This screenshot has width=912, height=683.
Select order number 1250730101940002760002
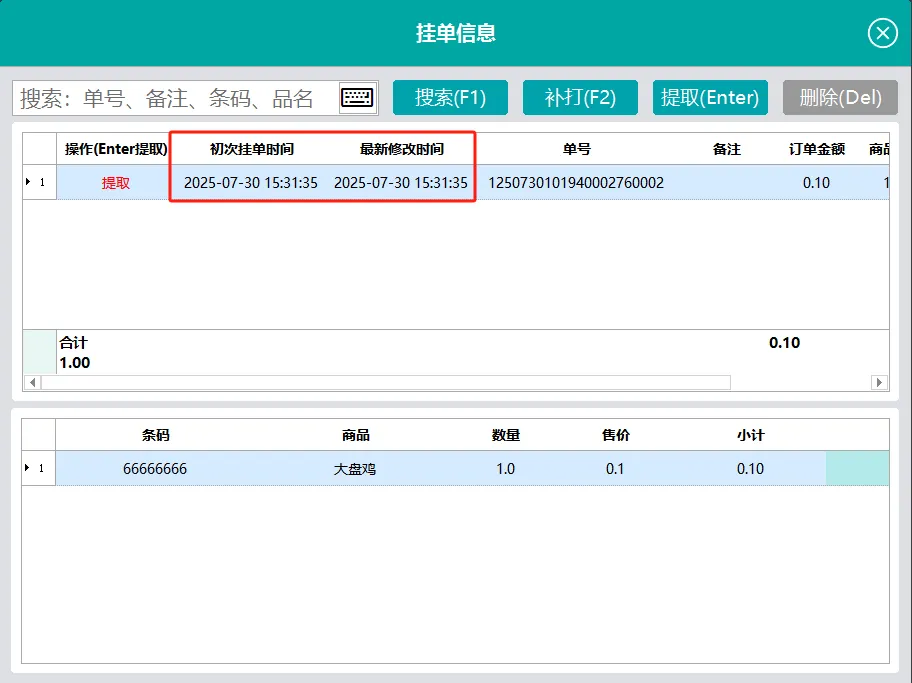[x=576, y=183]
